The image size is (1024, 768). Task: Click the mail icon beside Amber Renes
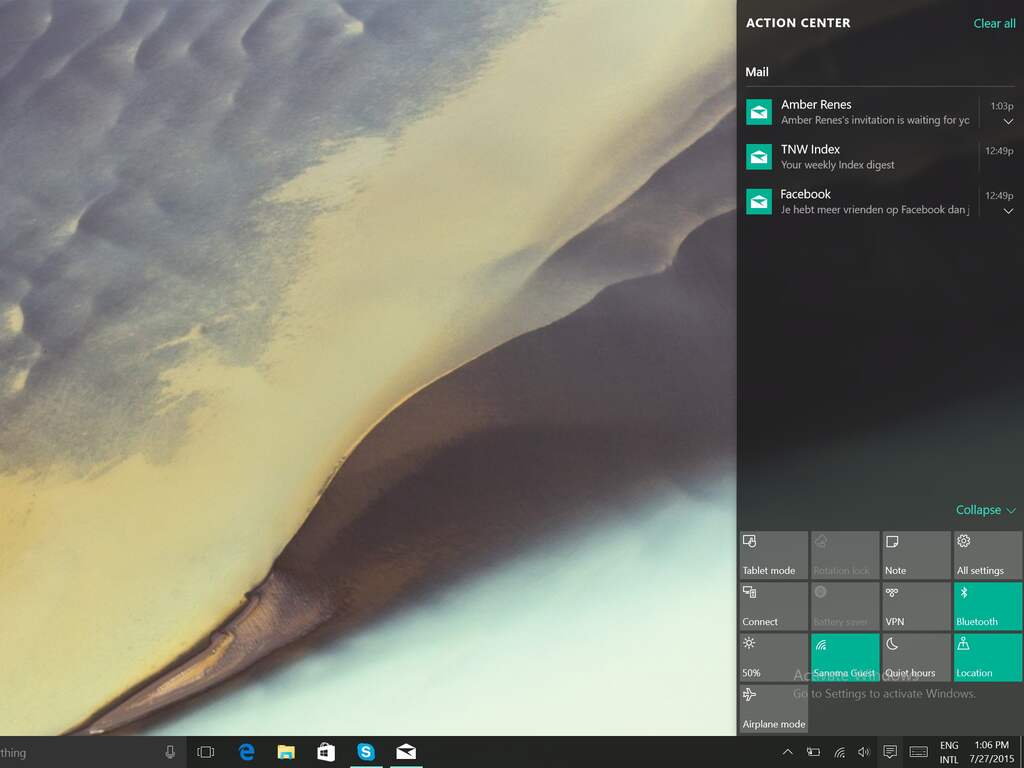[759, 112]
